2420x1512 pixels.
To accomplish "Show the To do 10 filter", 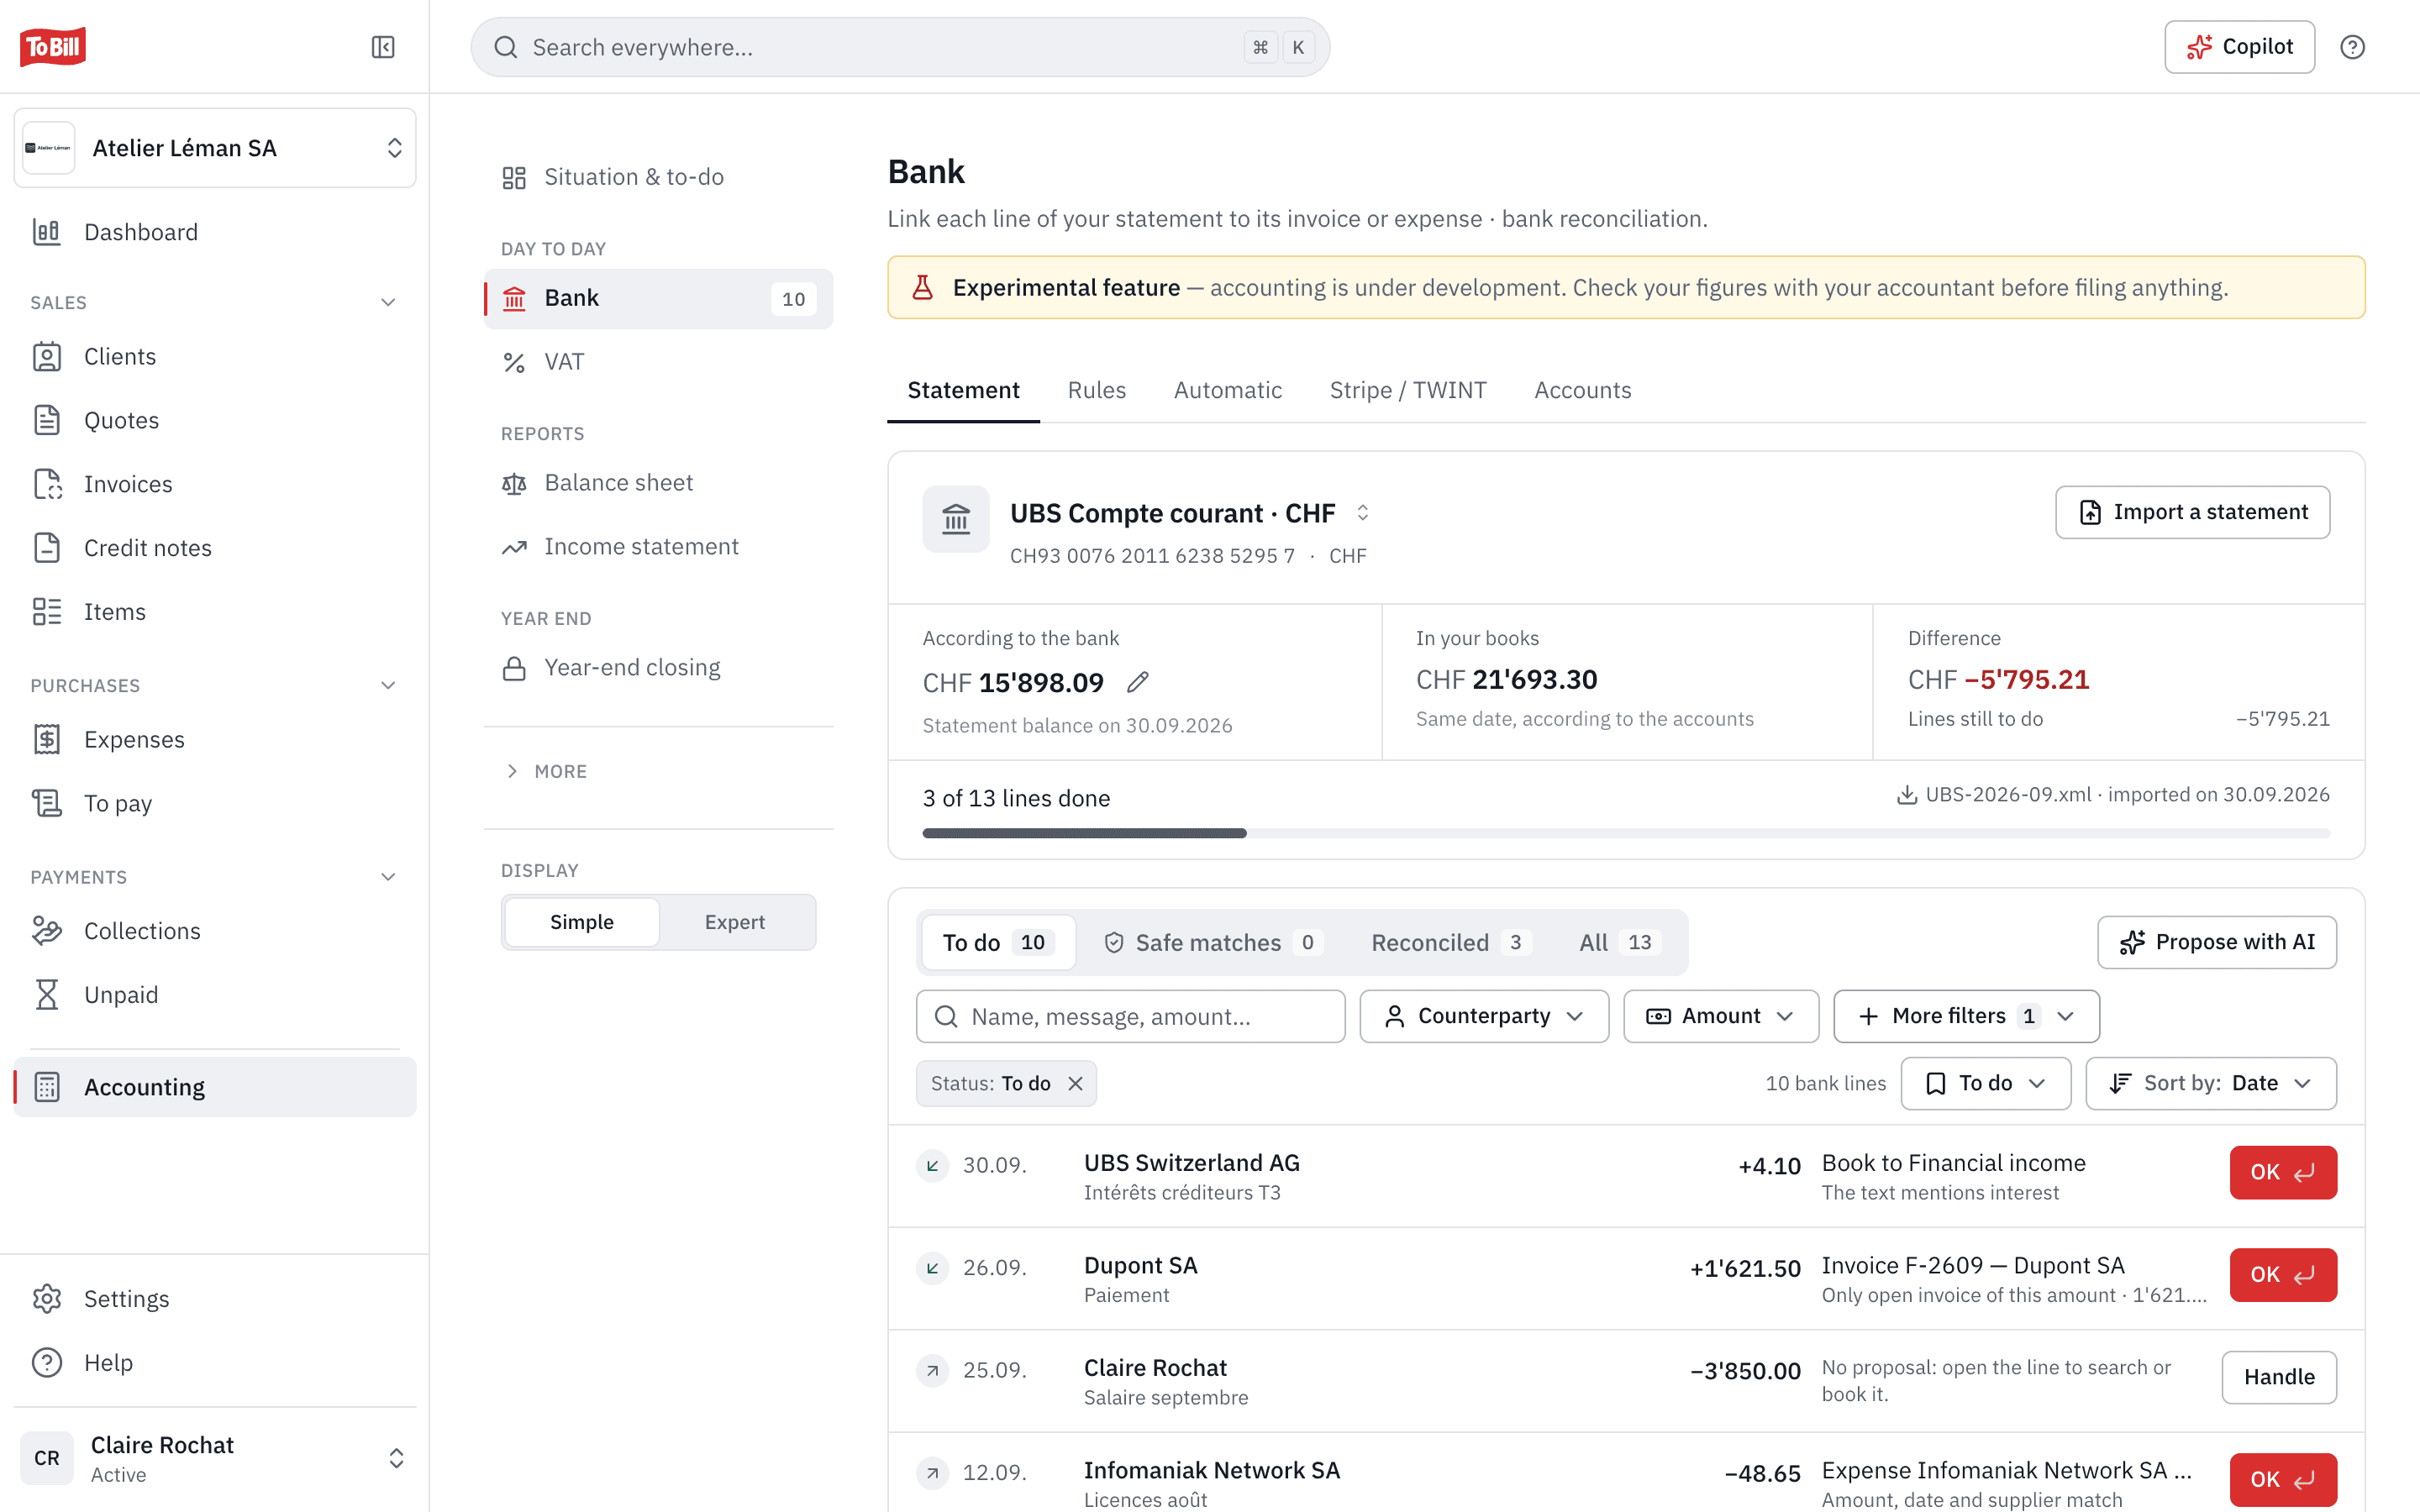I will [x=998, y=942].
